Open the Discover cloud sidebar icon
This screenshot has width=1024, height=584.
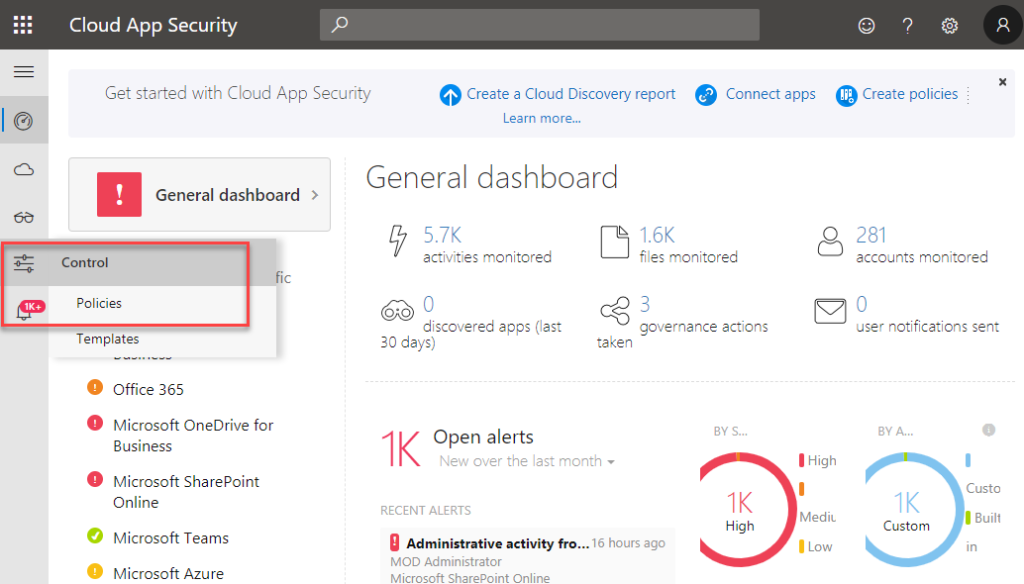[24, 170]
